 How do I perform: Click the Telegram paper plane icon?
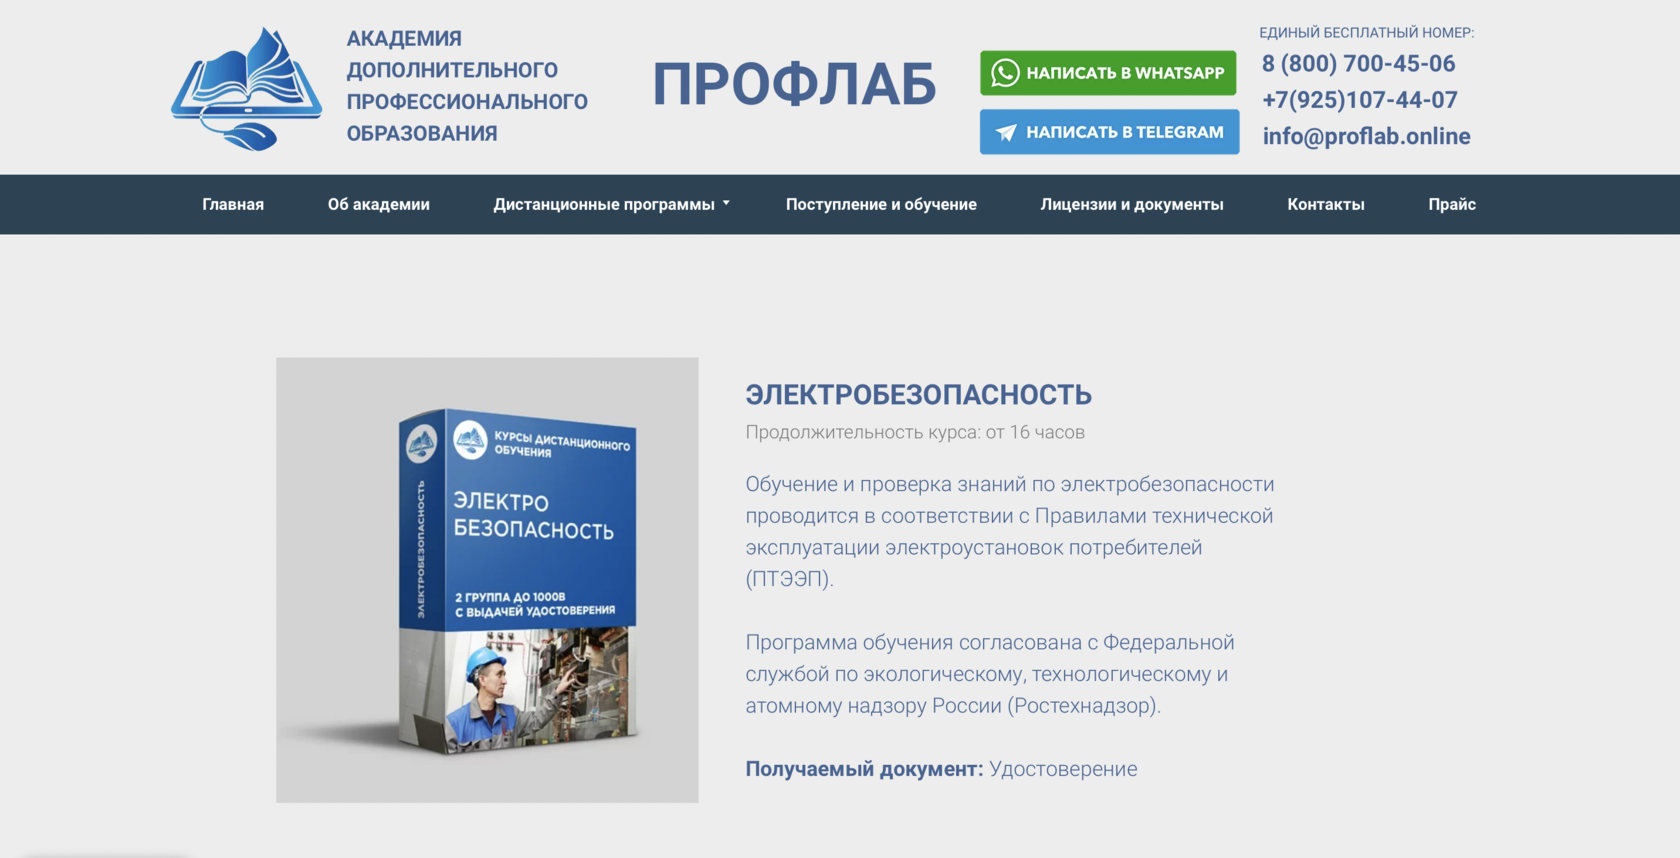coord(1006,132)
